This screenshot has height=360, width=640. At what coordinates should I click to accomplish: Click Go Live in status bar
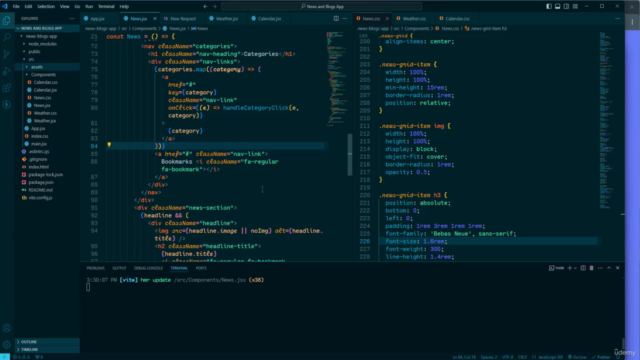pos(577,357)
